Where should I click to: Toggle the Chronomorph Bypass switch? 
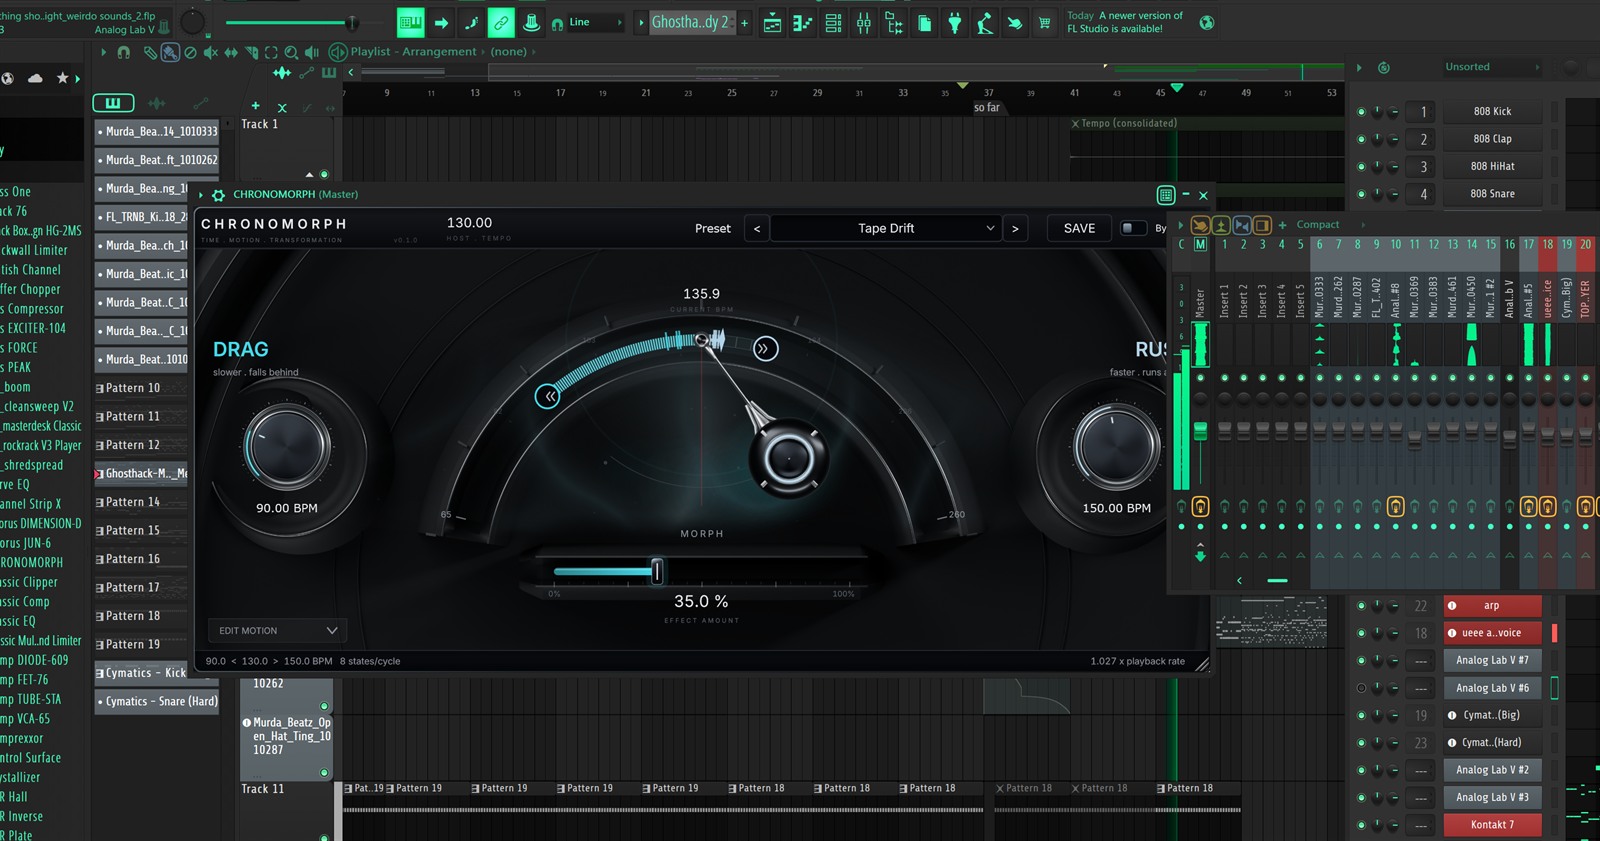(x=1133, y=228)
